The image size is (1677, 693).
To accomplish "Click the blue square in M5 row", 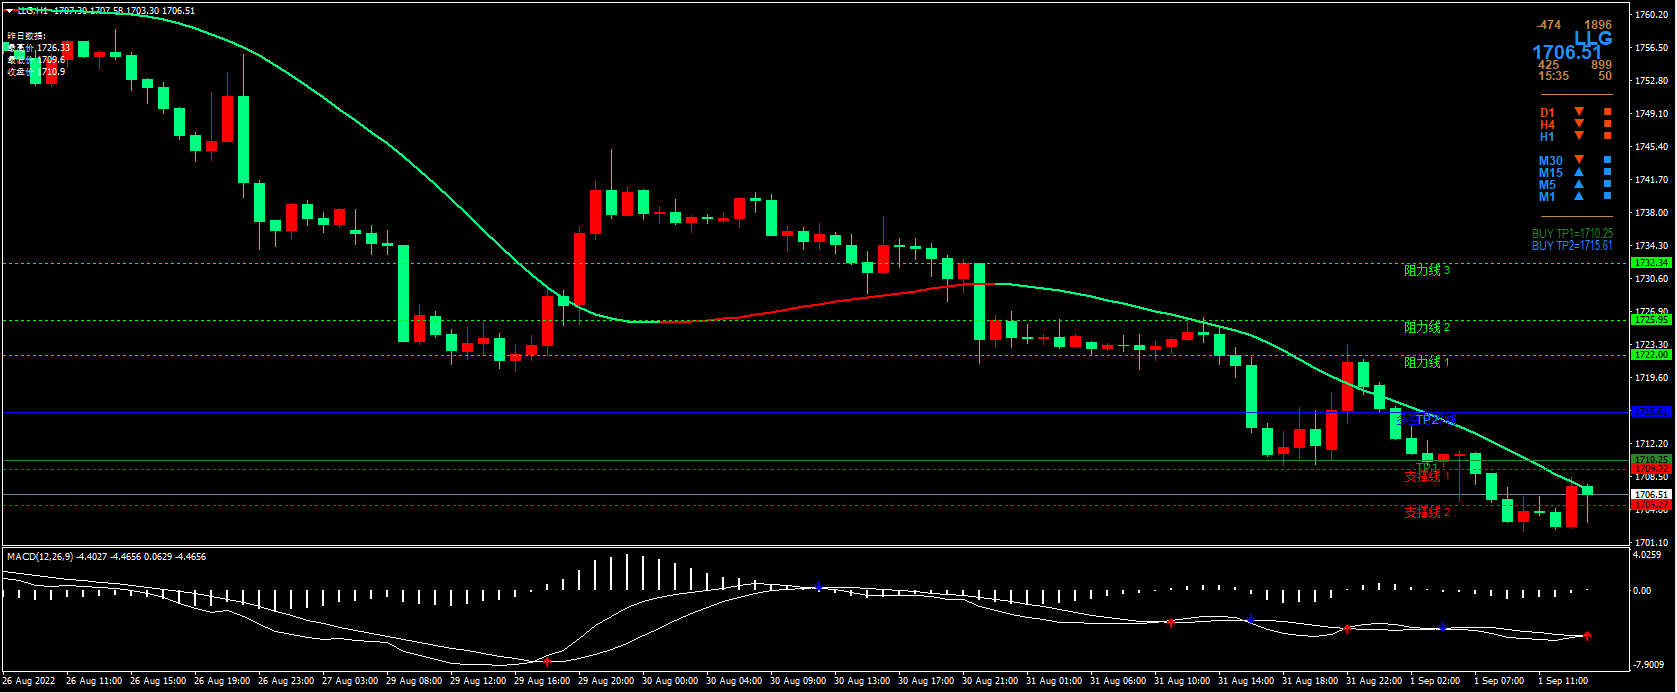I will (1608, 184).
